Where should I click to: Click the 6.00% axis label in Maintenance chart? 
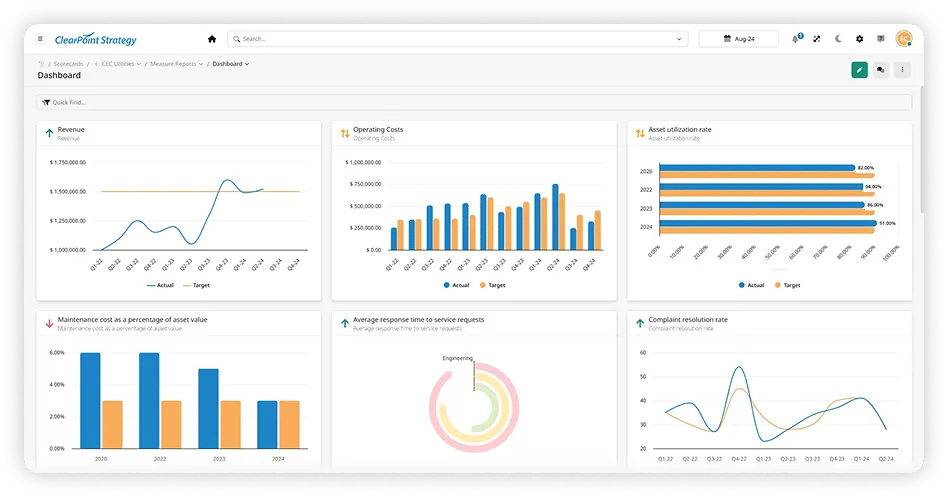(x=57, y=352)
